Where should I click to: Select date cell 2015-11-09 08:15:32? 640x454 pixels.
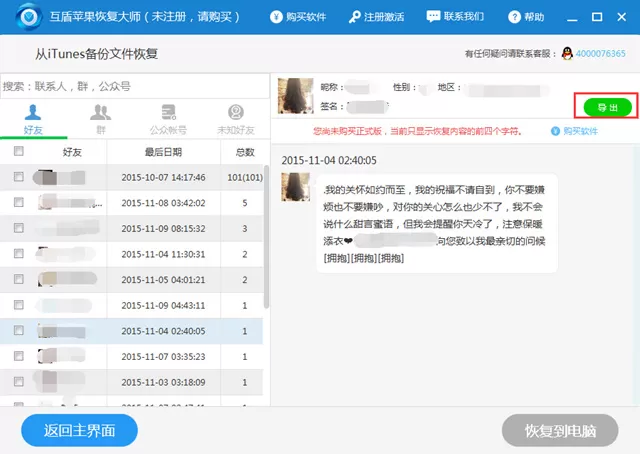pyautogui.click(x=163, y=229)
